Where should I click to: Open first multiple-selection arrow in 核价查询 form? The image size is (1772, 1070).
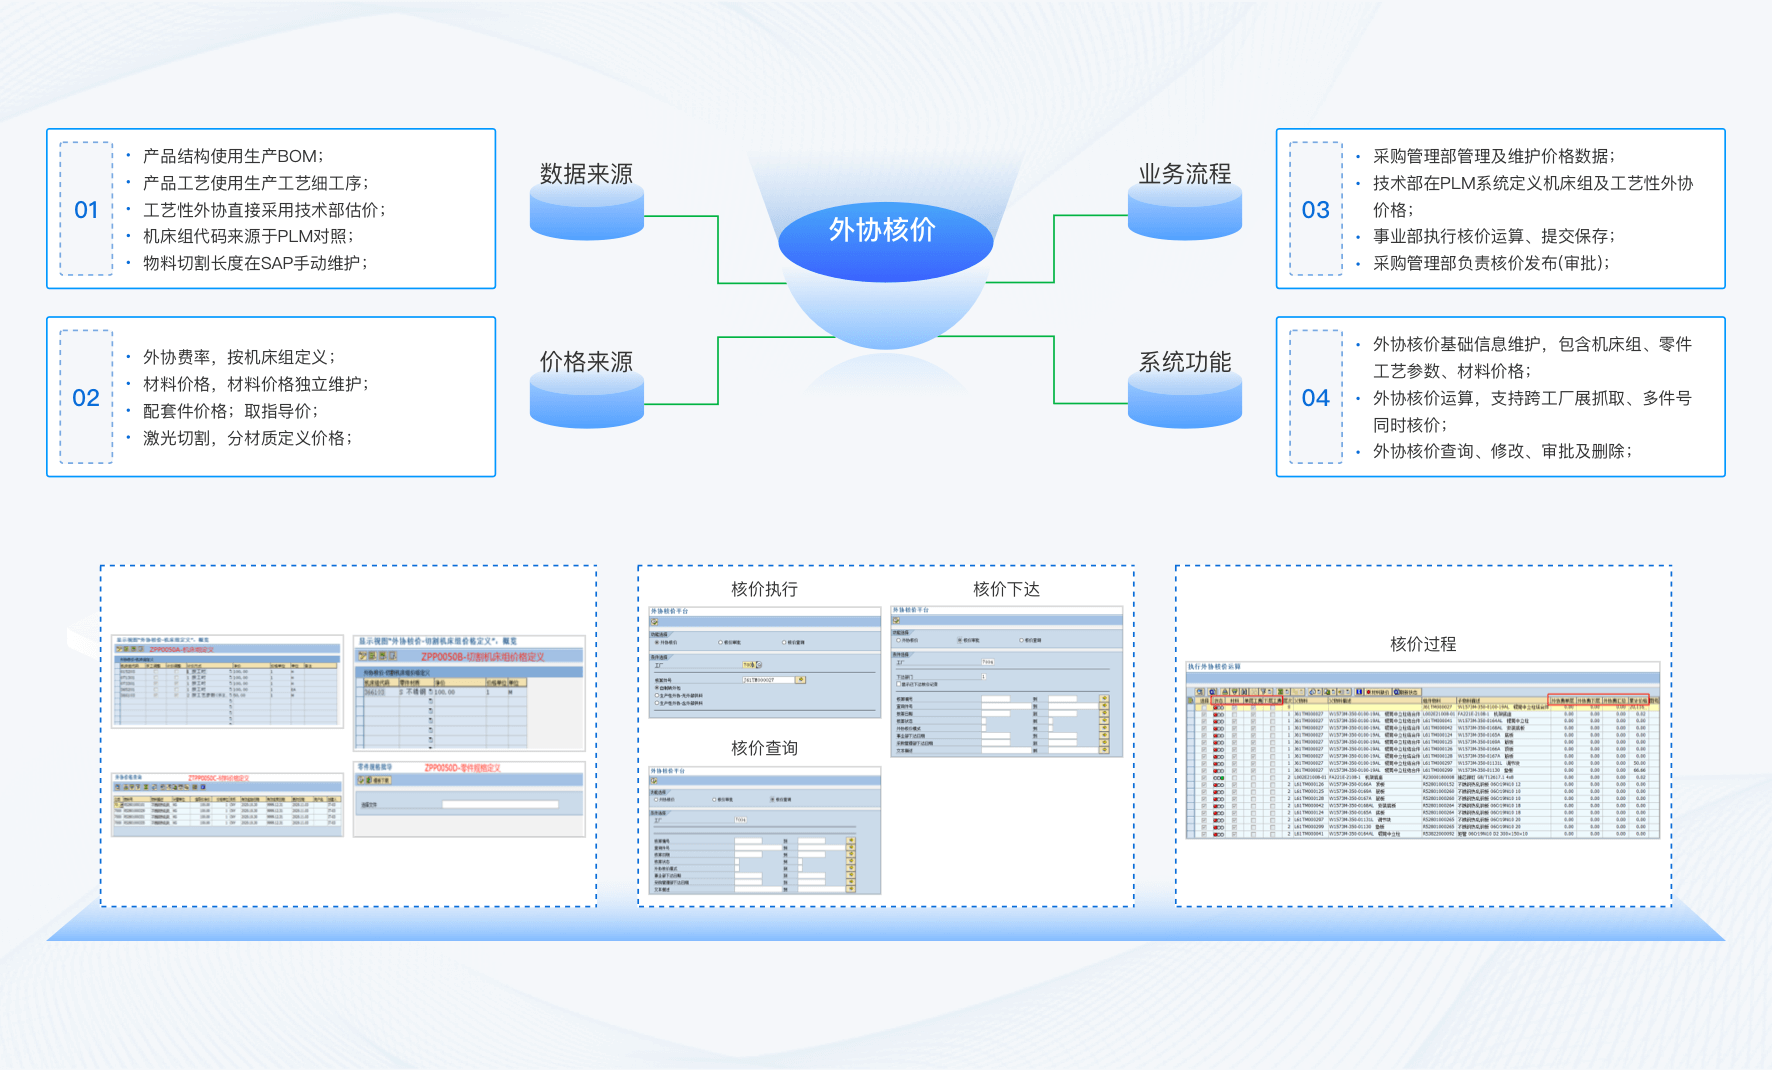(x=851, y=841)
